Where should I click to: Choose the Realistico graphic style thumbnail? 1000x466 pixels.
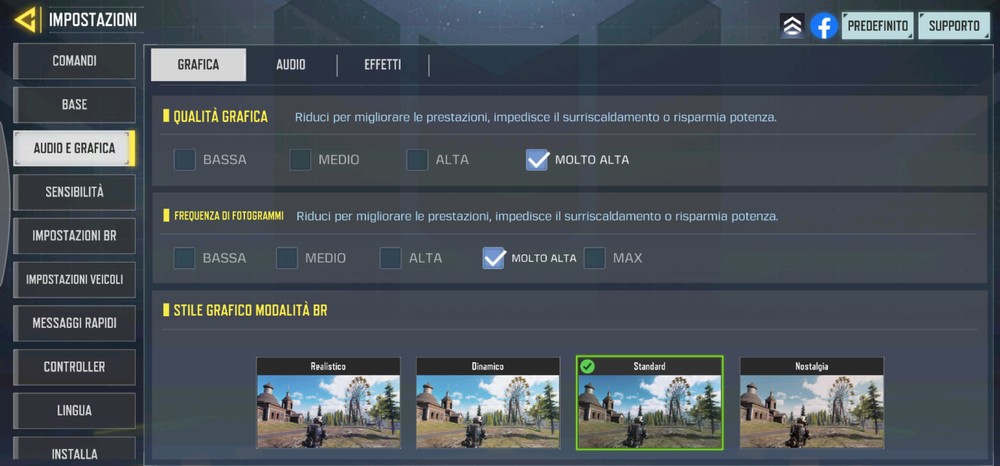click(328, 402)
